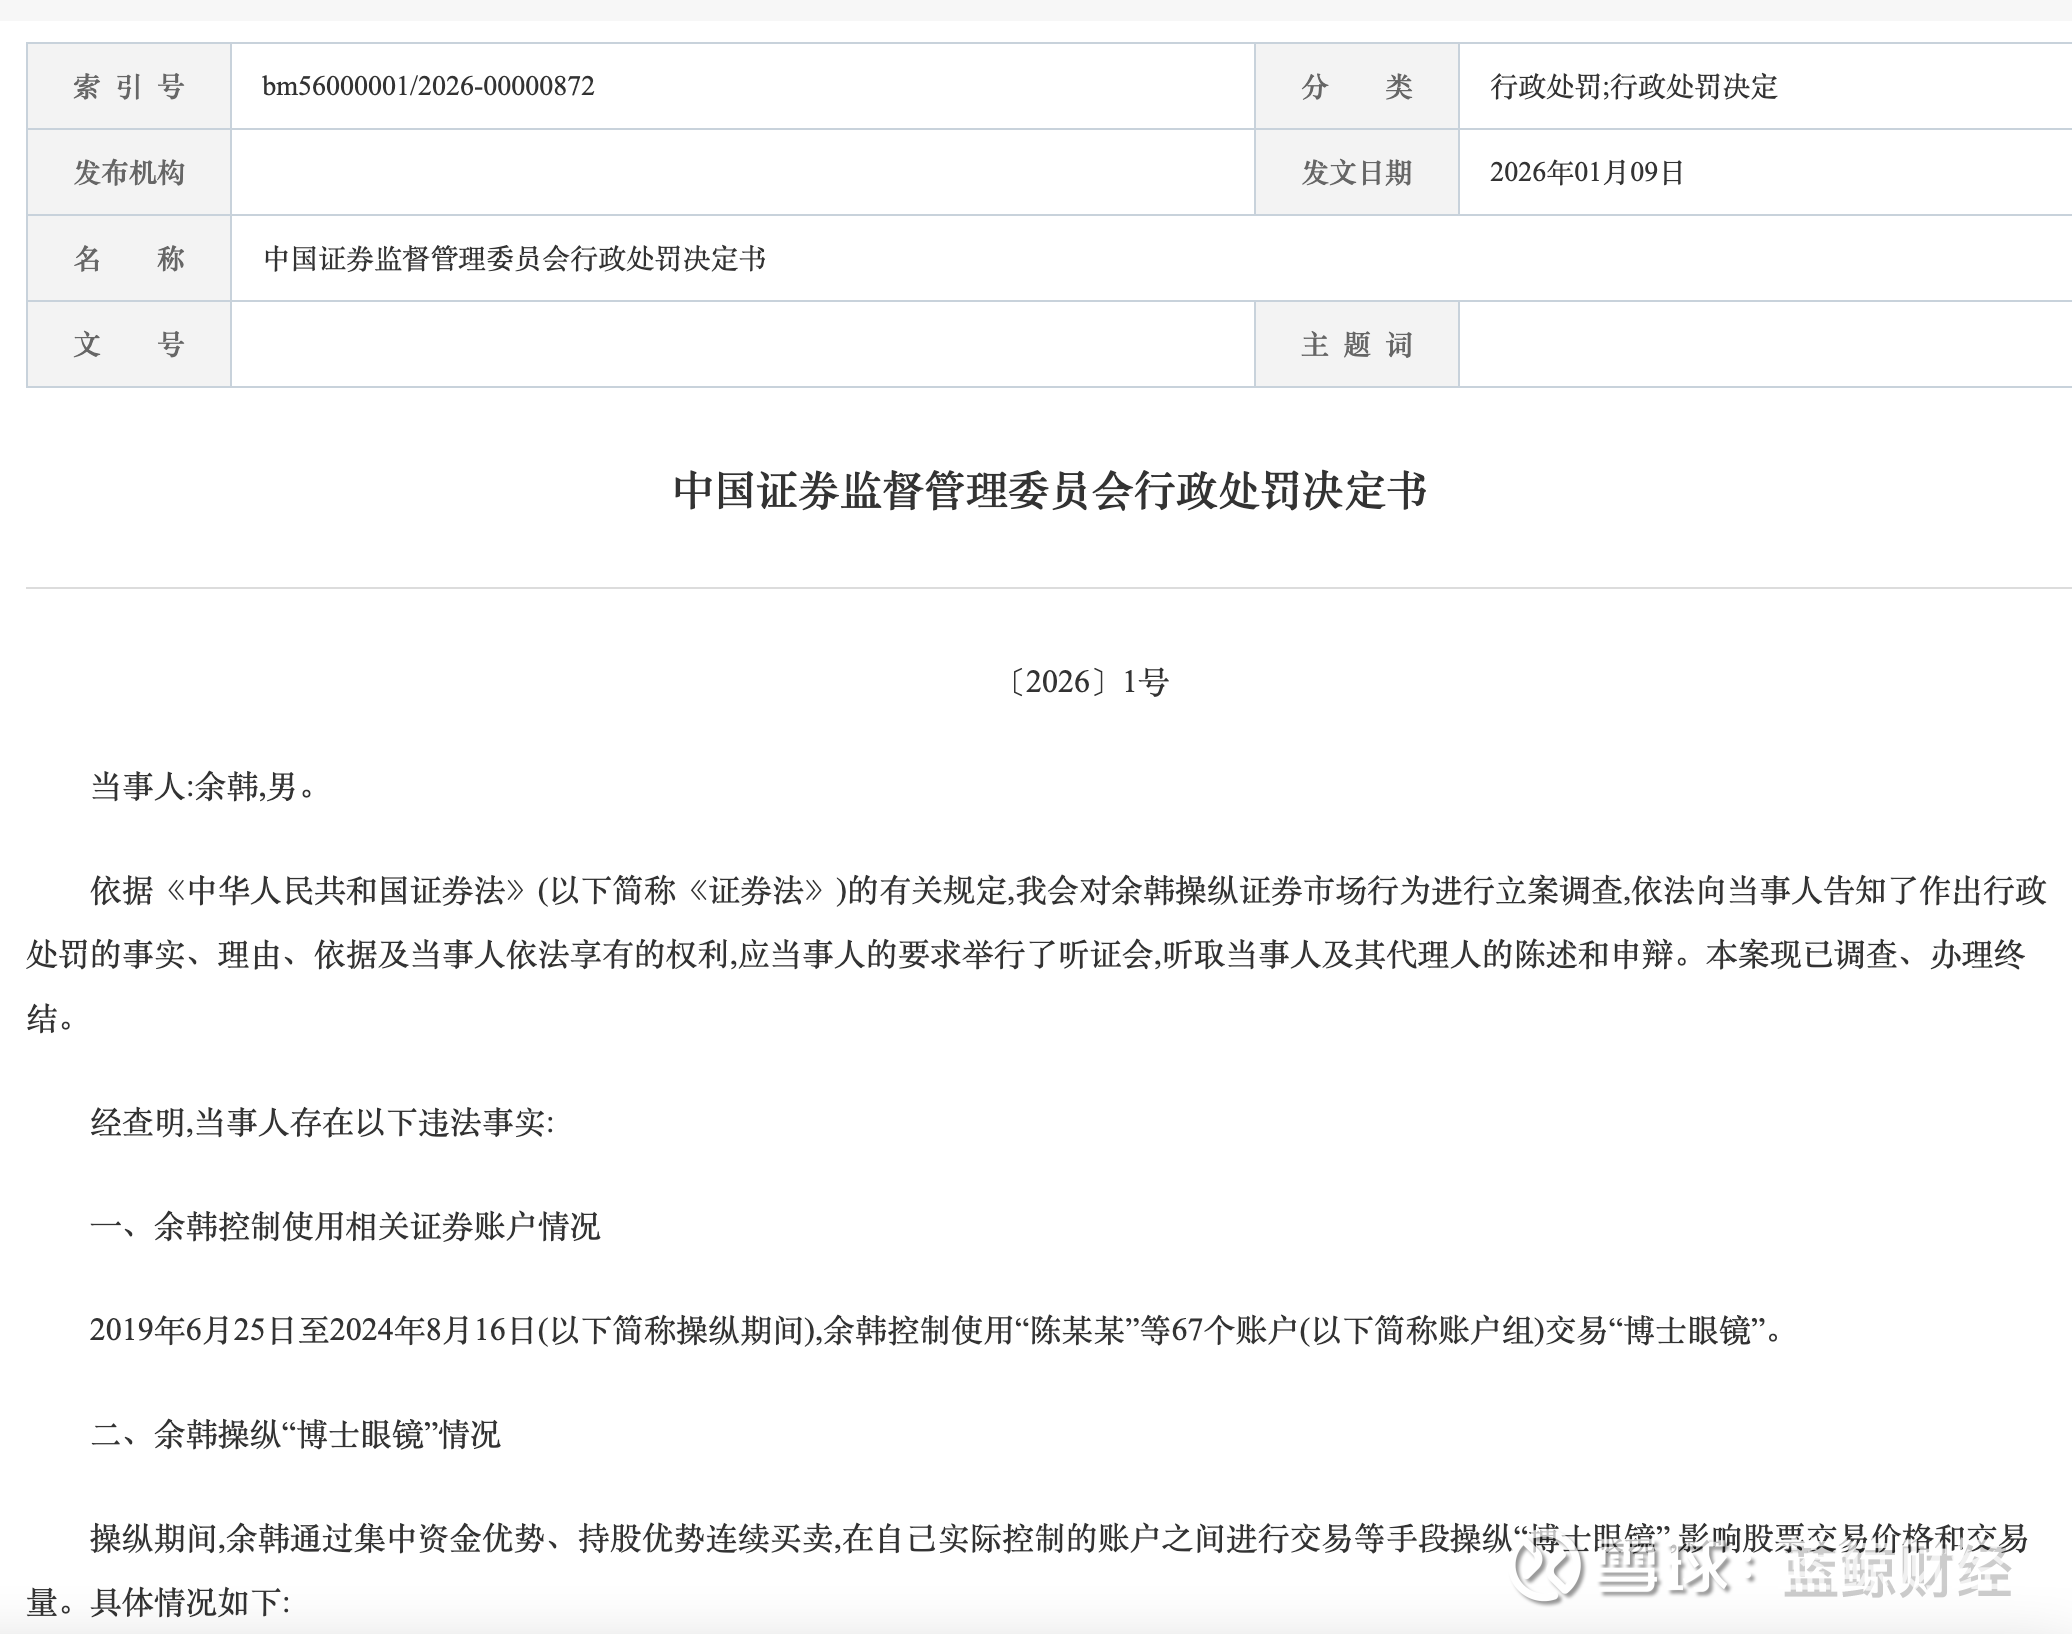Click the index number bm56000001/2026-00000872

click(x=428, y=86)
